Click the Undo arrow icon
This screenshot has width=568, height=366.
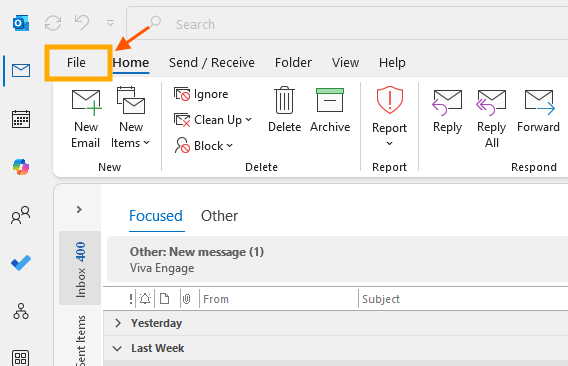tap(82, 23)
